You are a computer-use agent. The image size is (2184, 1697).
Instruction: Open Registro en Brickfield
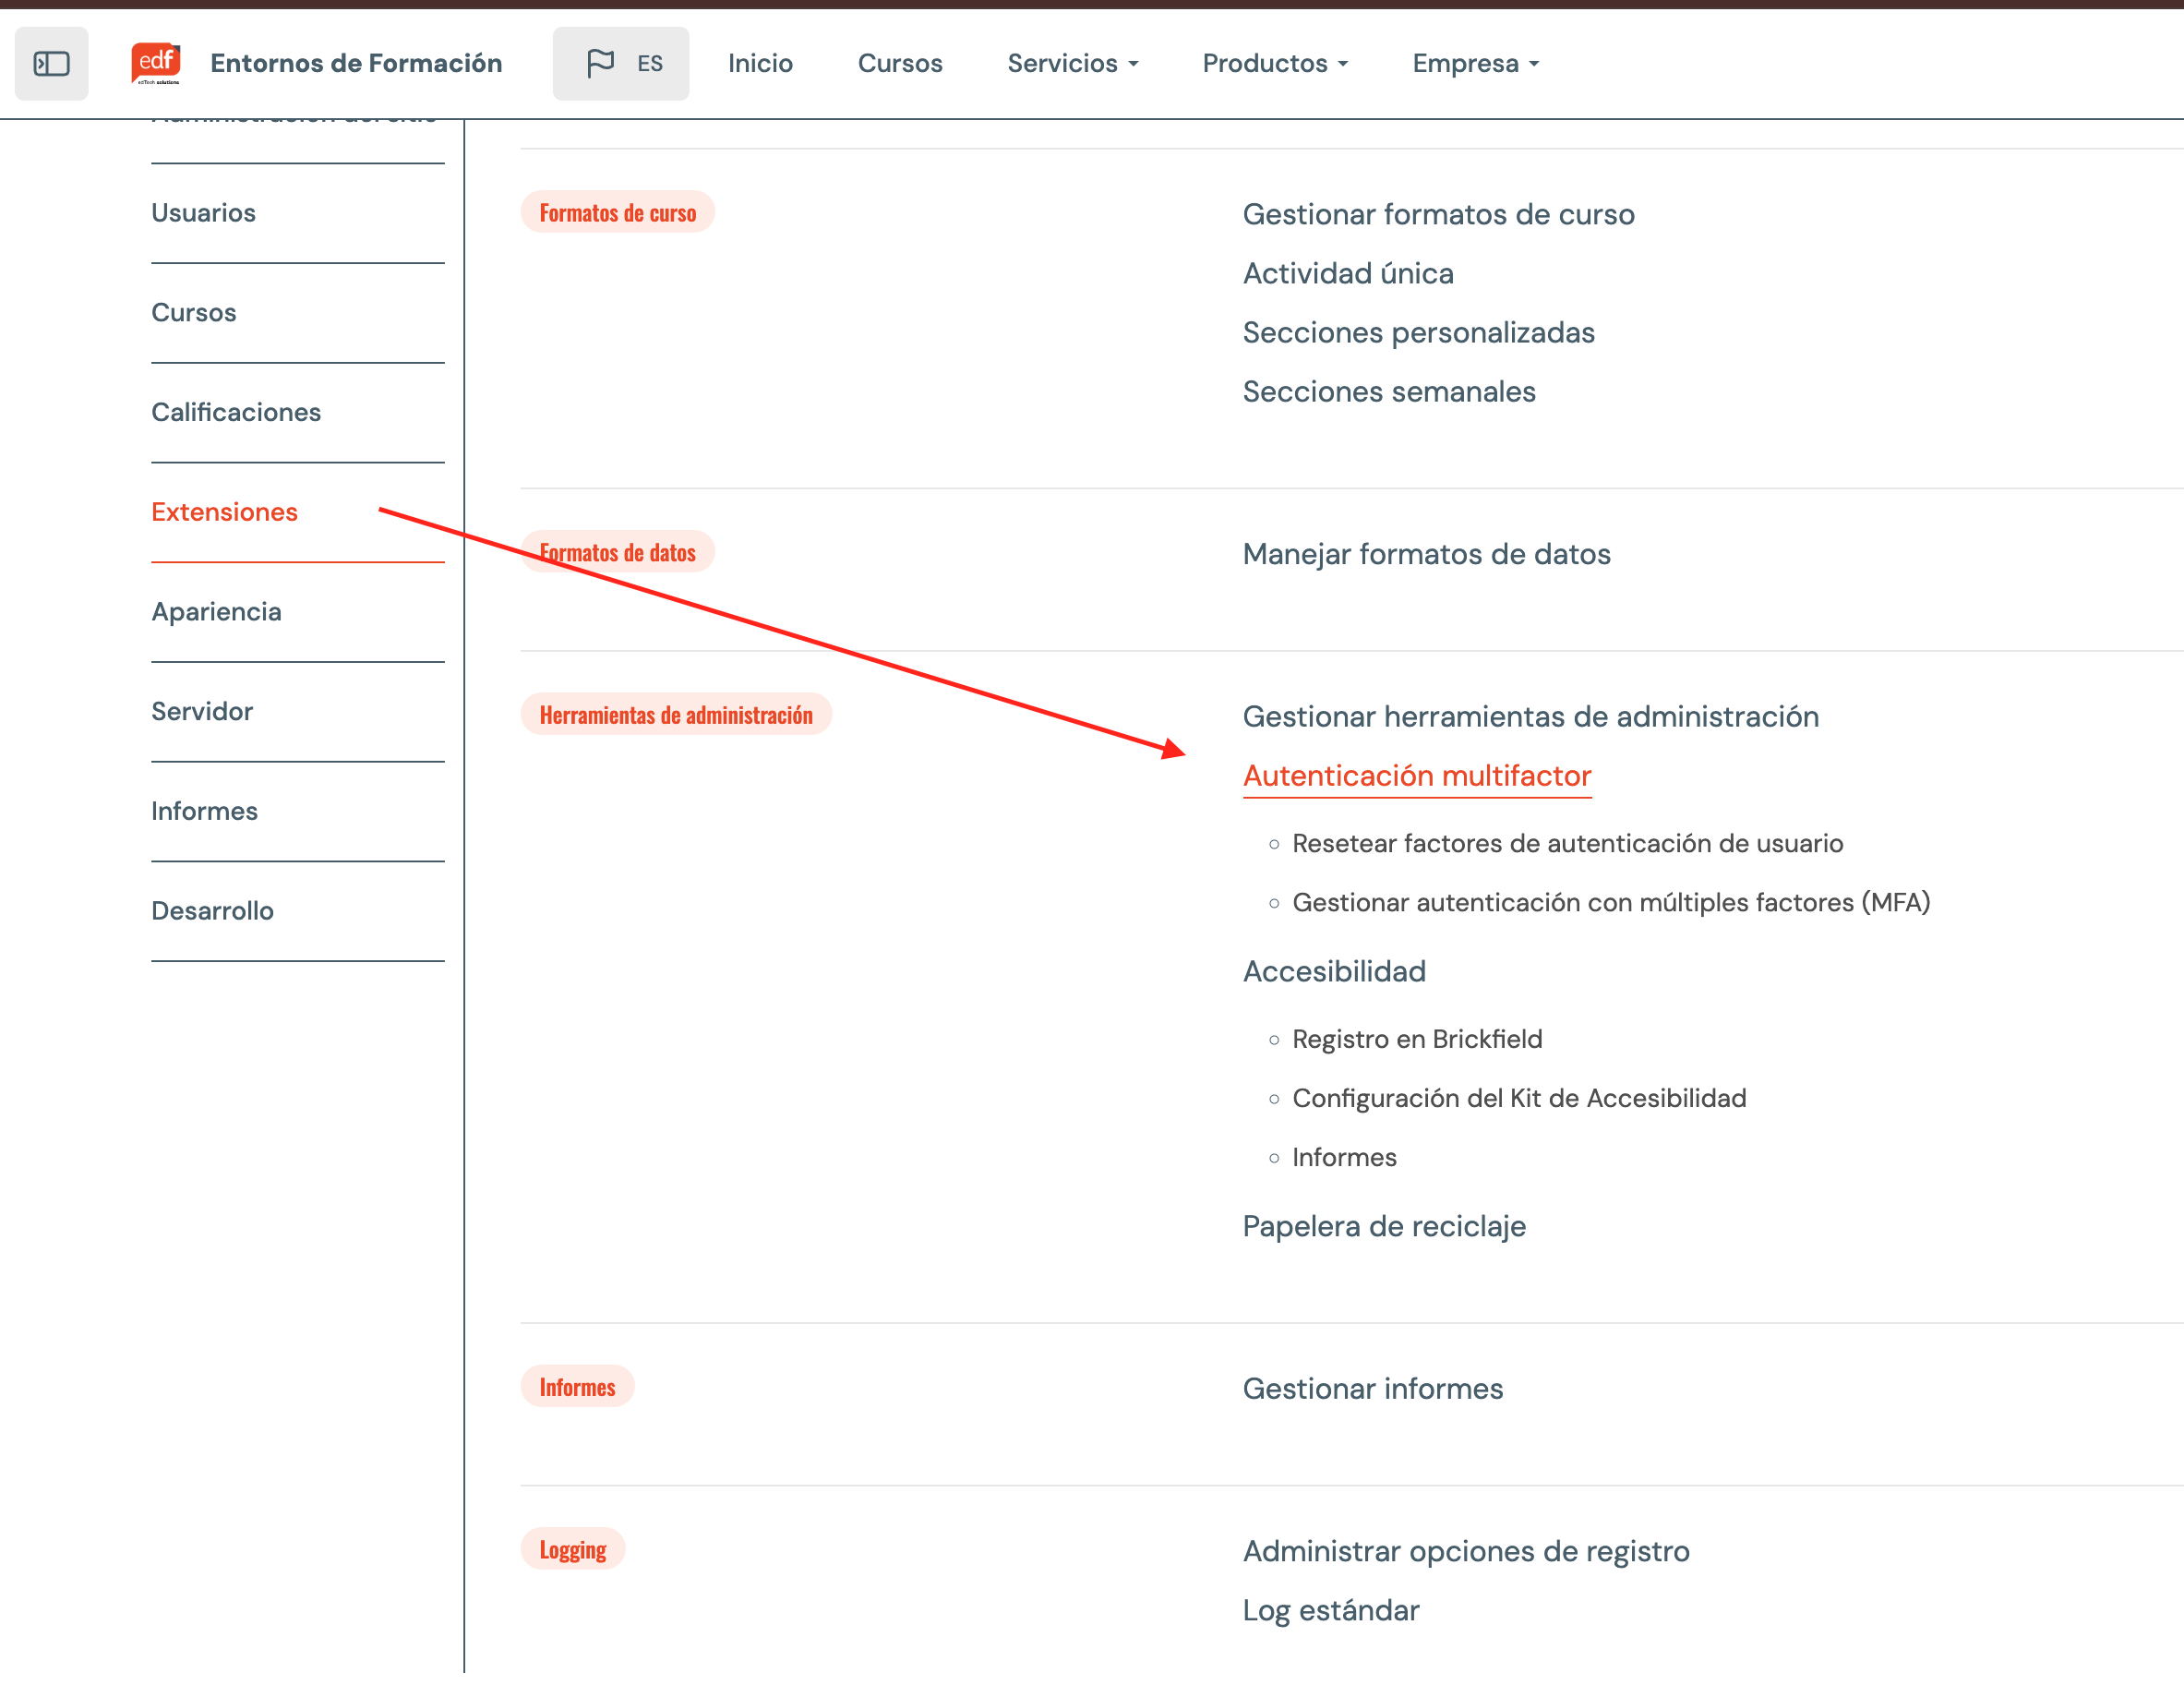[x=1417, y=1039]
